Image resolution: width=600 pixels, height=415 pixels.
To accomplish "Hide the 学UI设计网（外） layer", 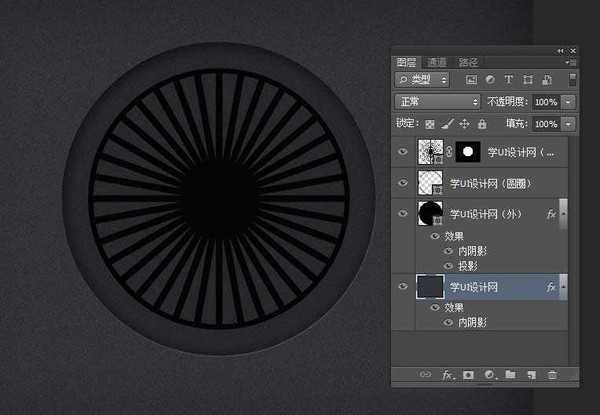I will coord(405,214).
